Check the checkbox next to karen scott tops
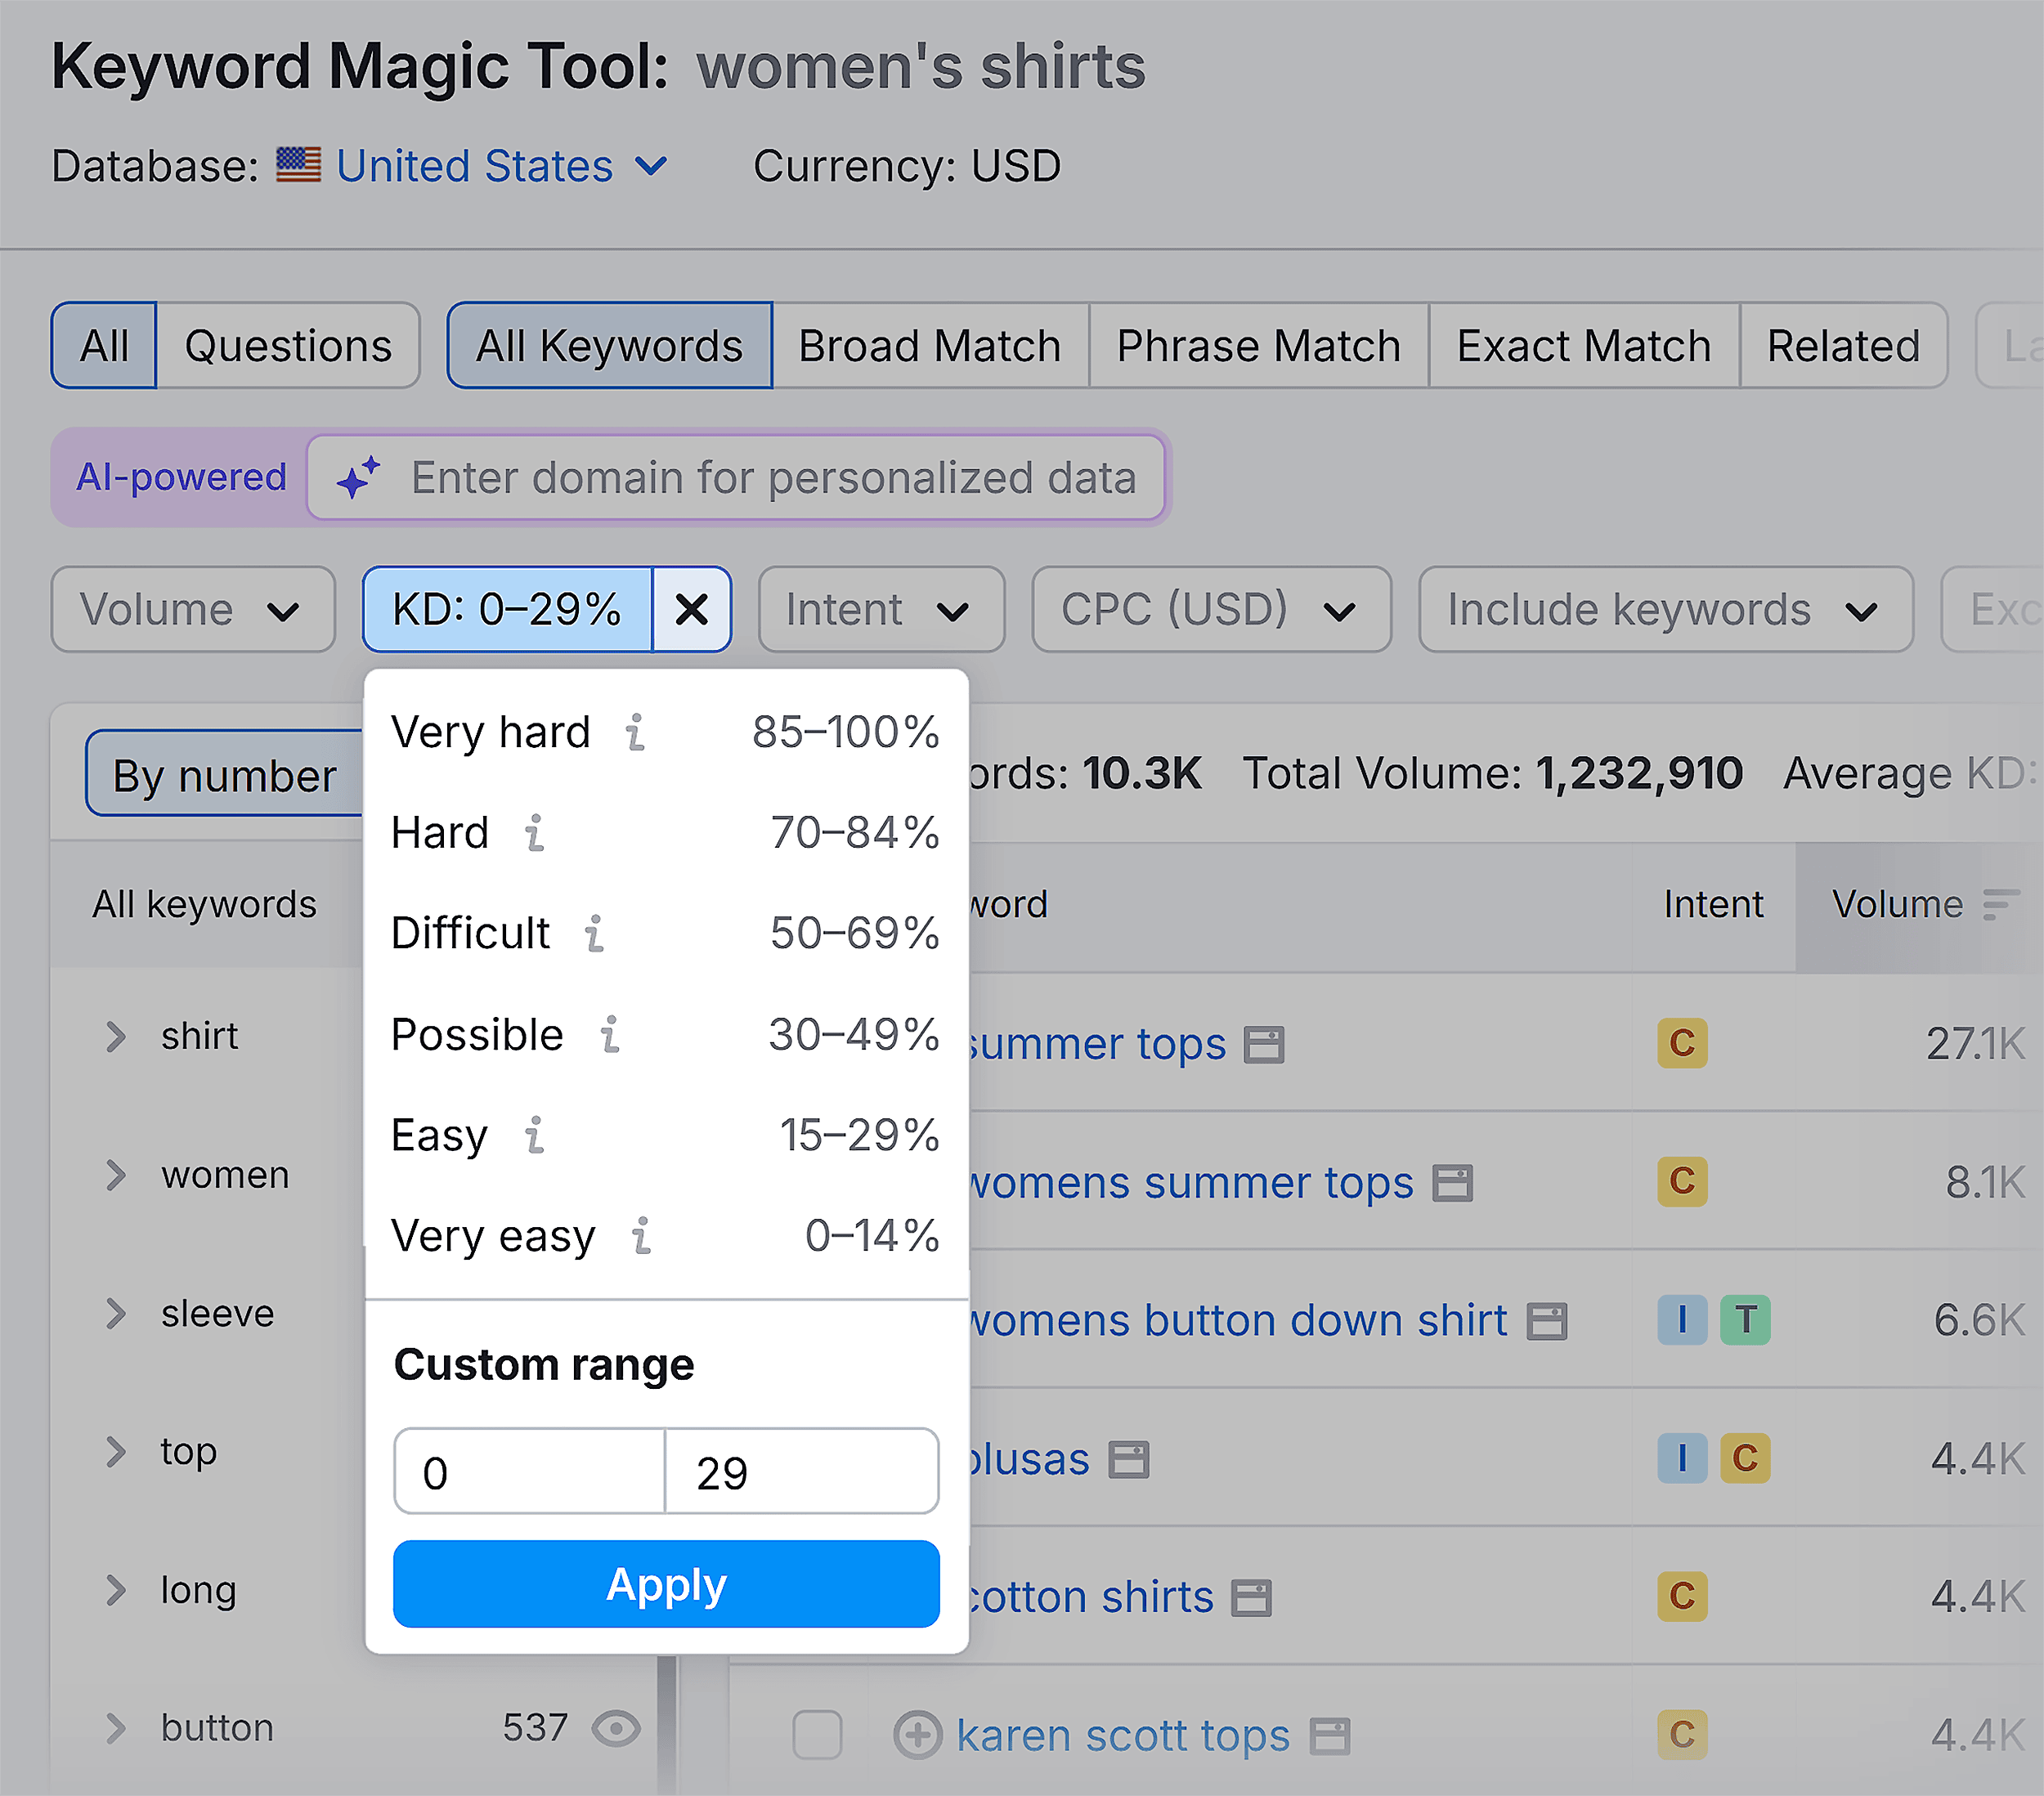The width and height of the screenshot is (2044, 1796). pyautogui.click(x=818, y=1735)
